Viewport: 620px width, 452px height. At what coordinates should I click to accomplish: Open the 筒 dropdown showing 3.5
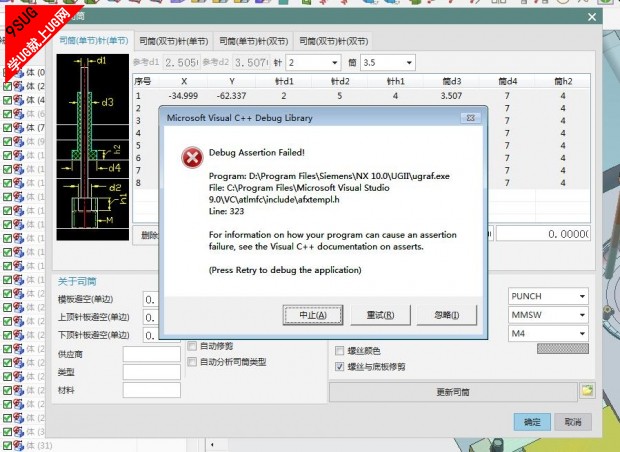pos(388,62)
